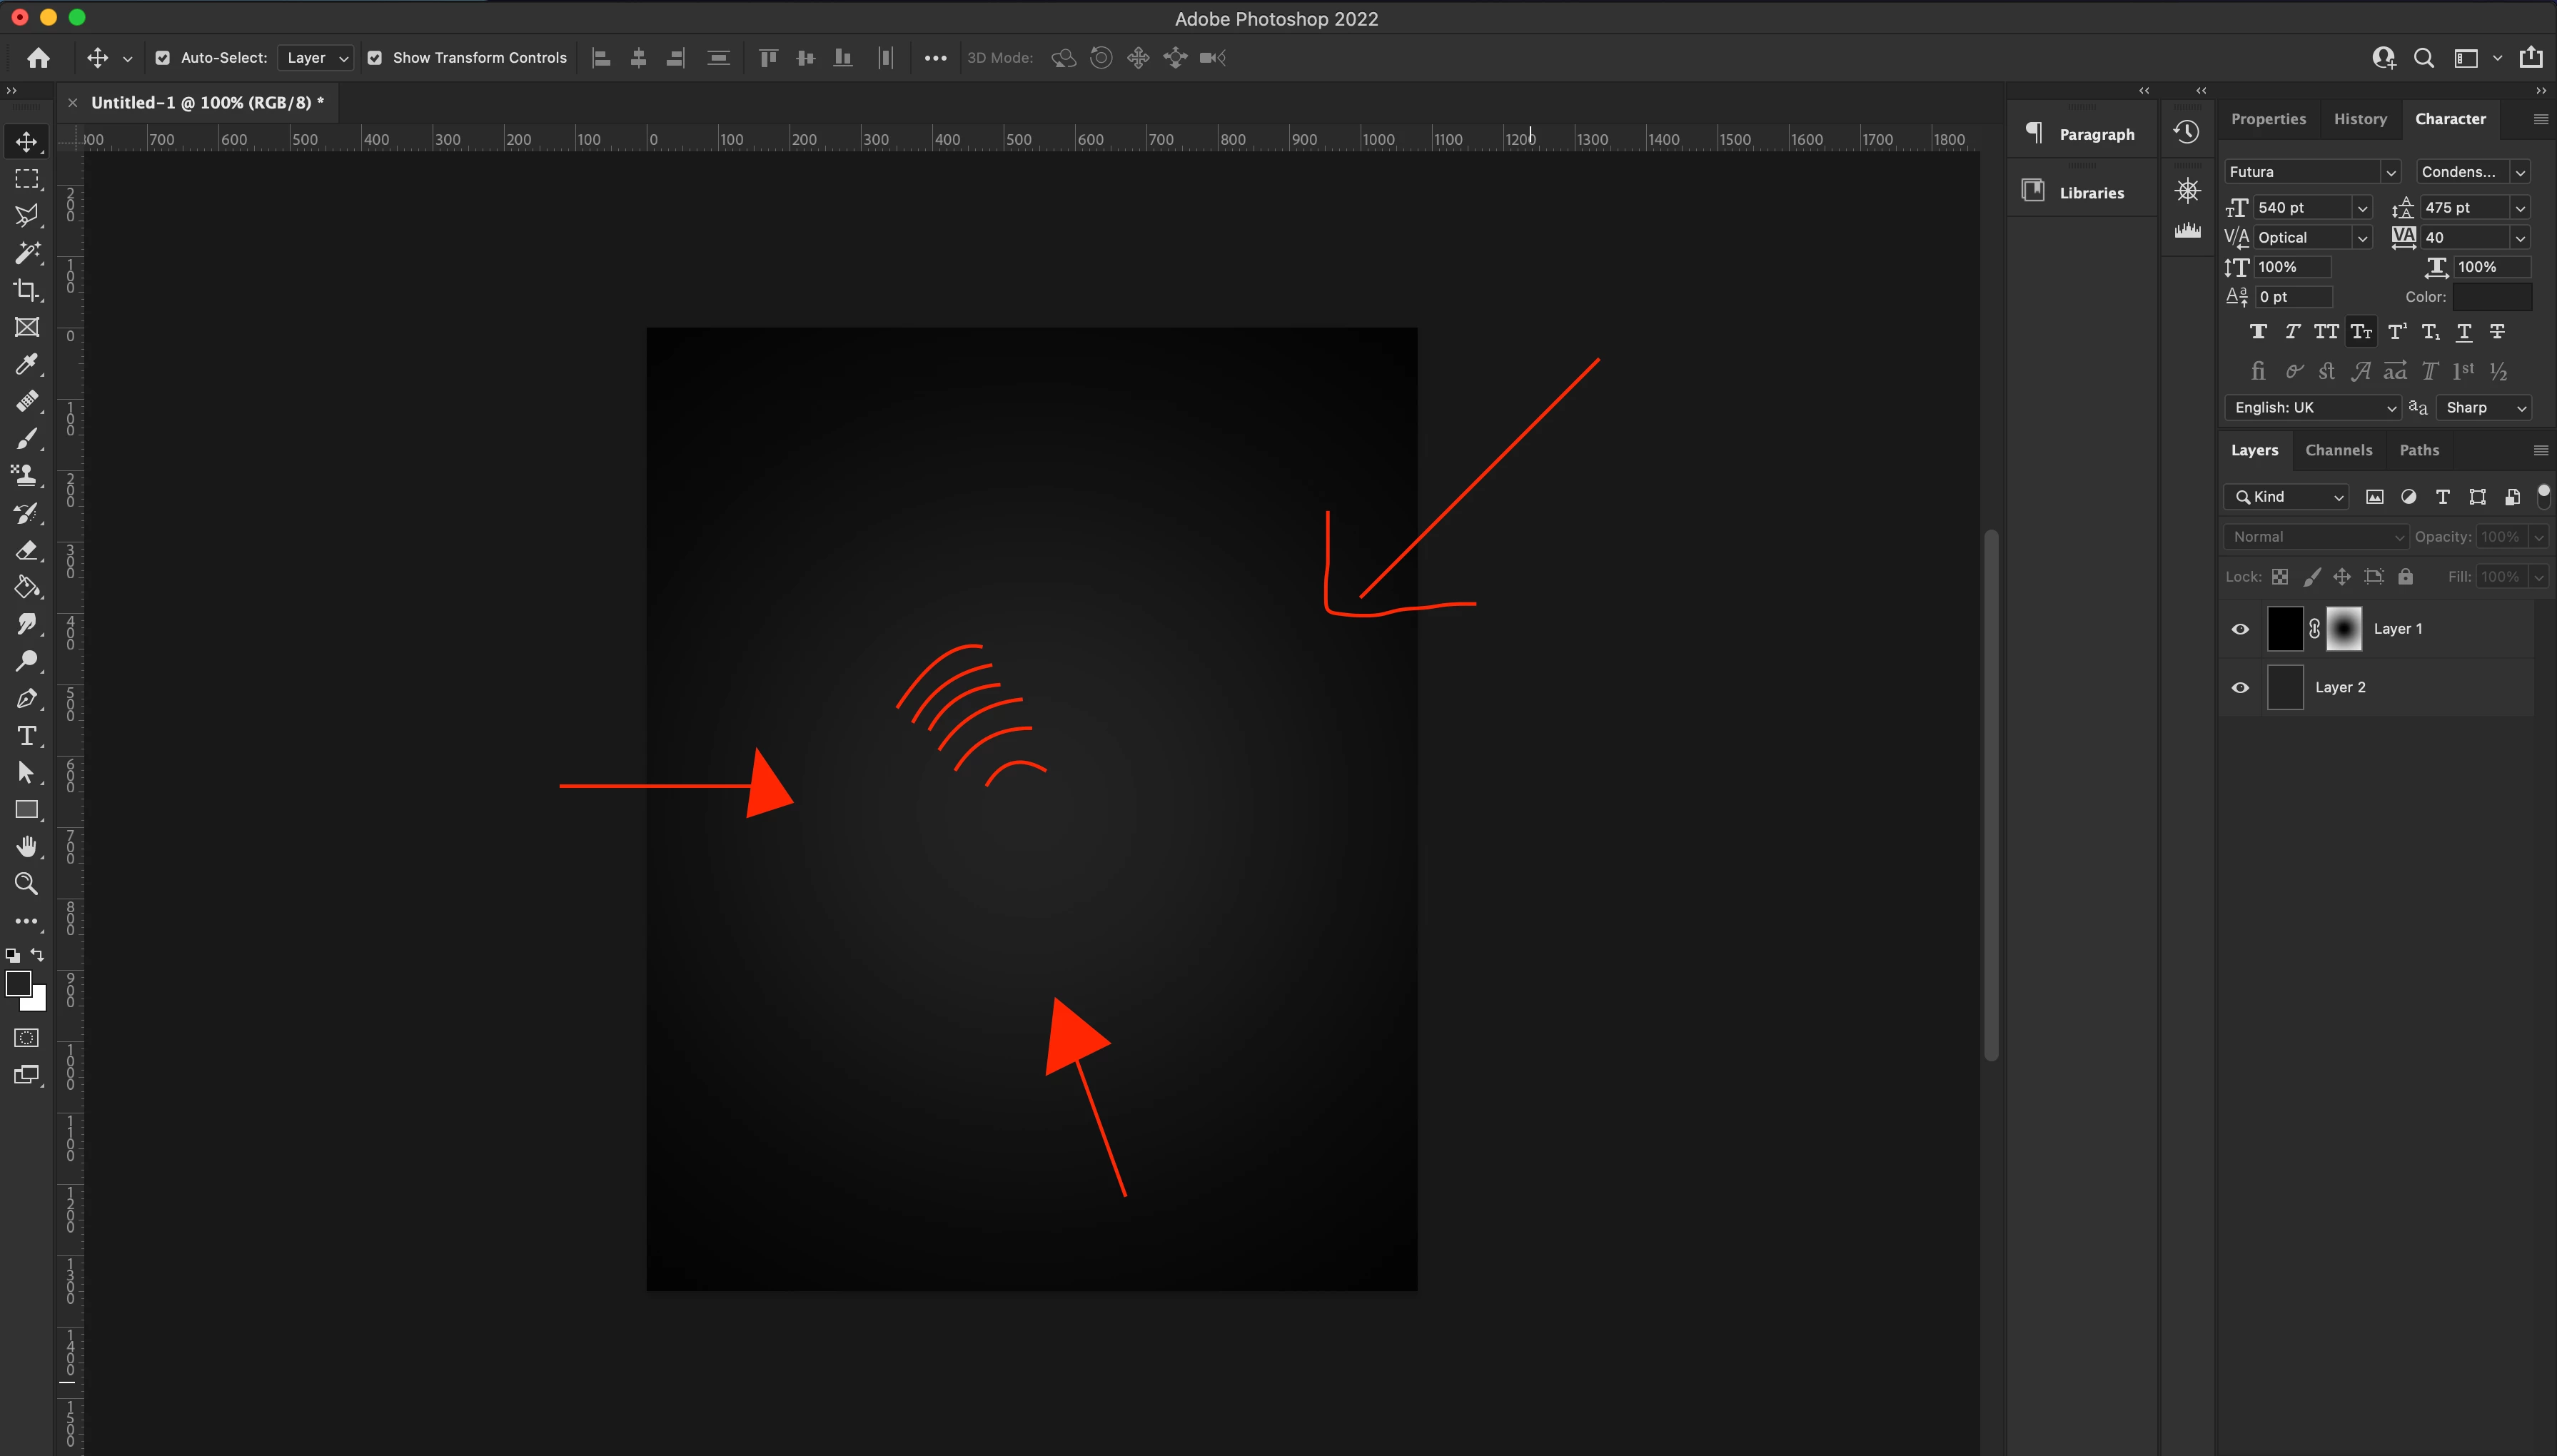The width and height of the screenshot is (2557, 1456).
Task: Select the Brush tool
Action: click(x=27, y=439)
